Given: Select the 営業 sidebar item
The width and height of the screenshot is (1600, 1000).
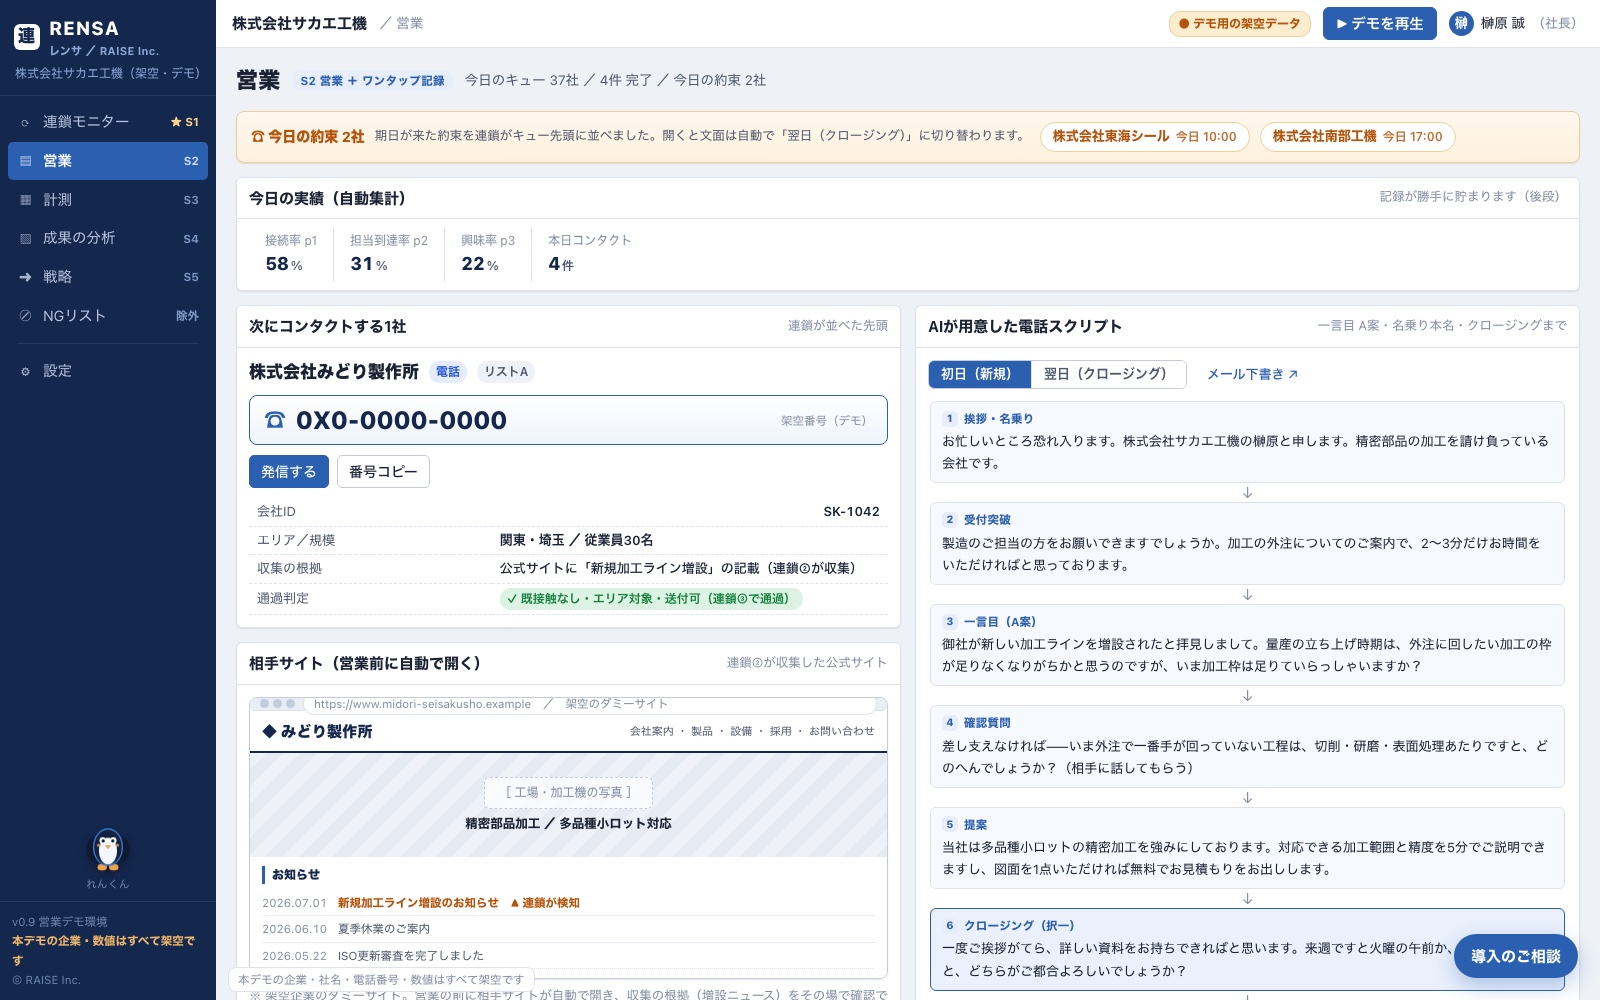Looking at the screenshot, I should pos(108,161).
